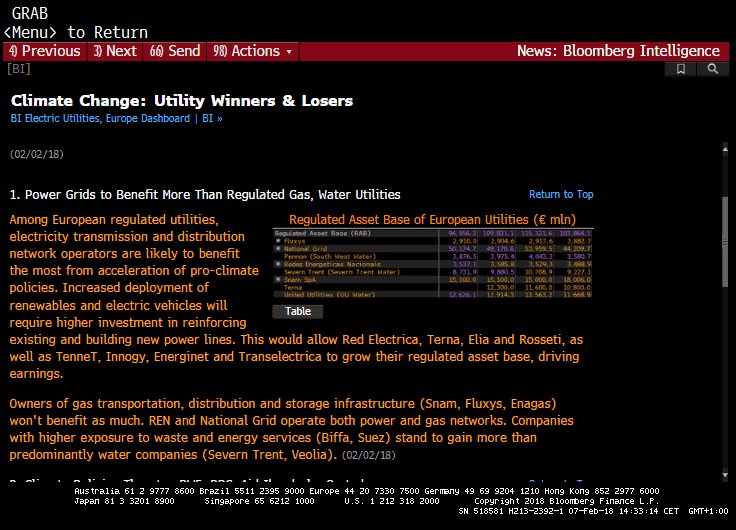Click the scrollbar down arrow
The width and height of the screenshot is (736, 530).
click(x=725, y=475)
